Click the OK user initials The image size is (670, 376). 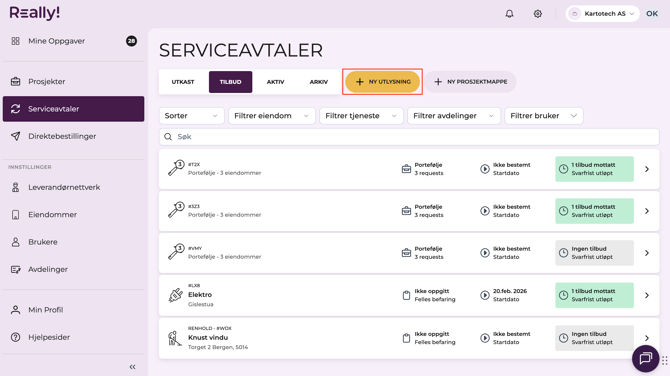coord(652,14)
